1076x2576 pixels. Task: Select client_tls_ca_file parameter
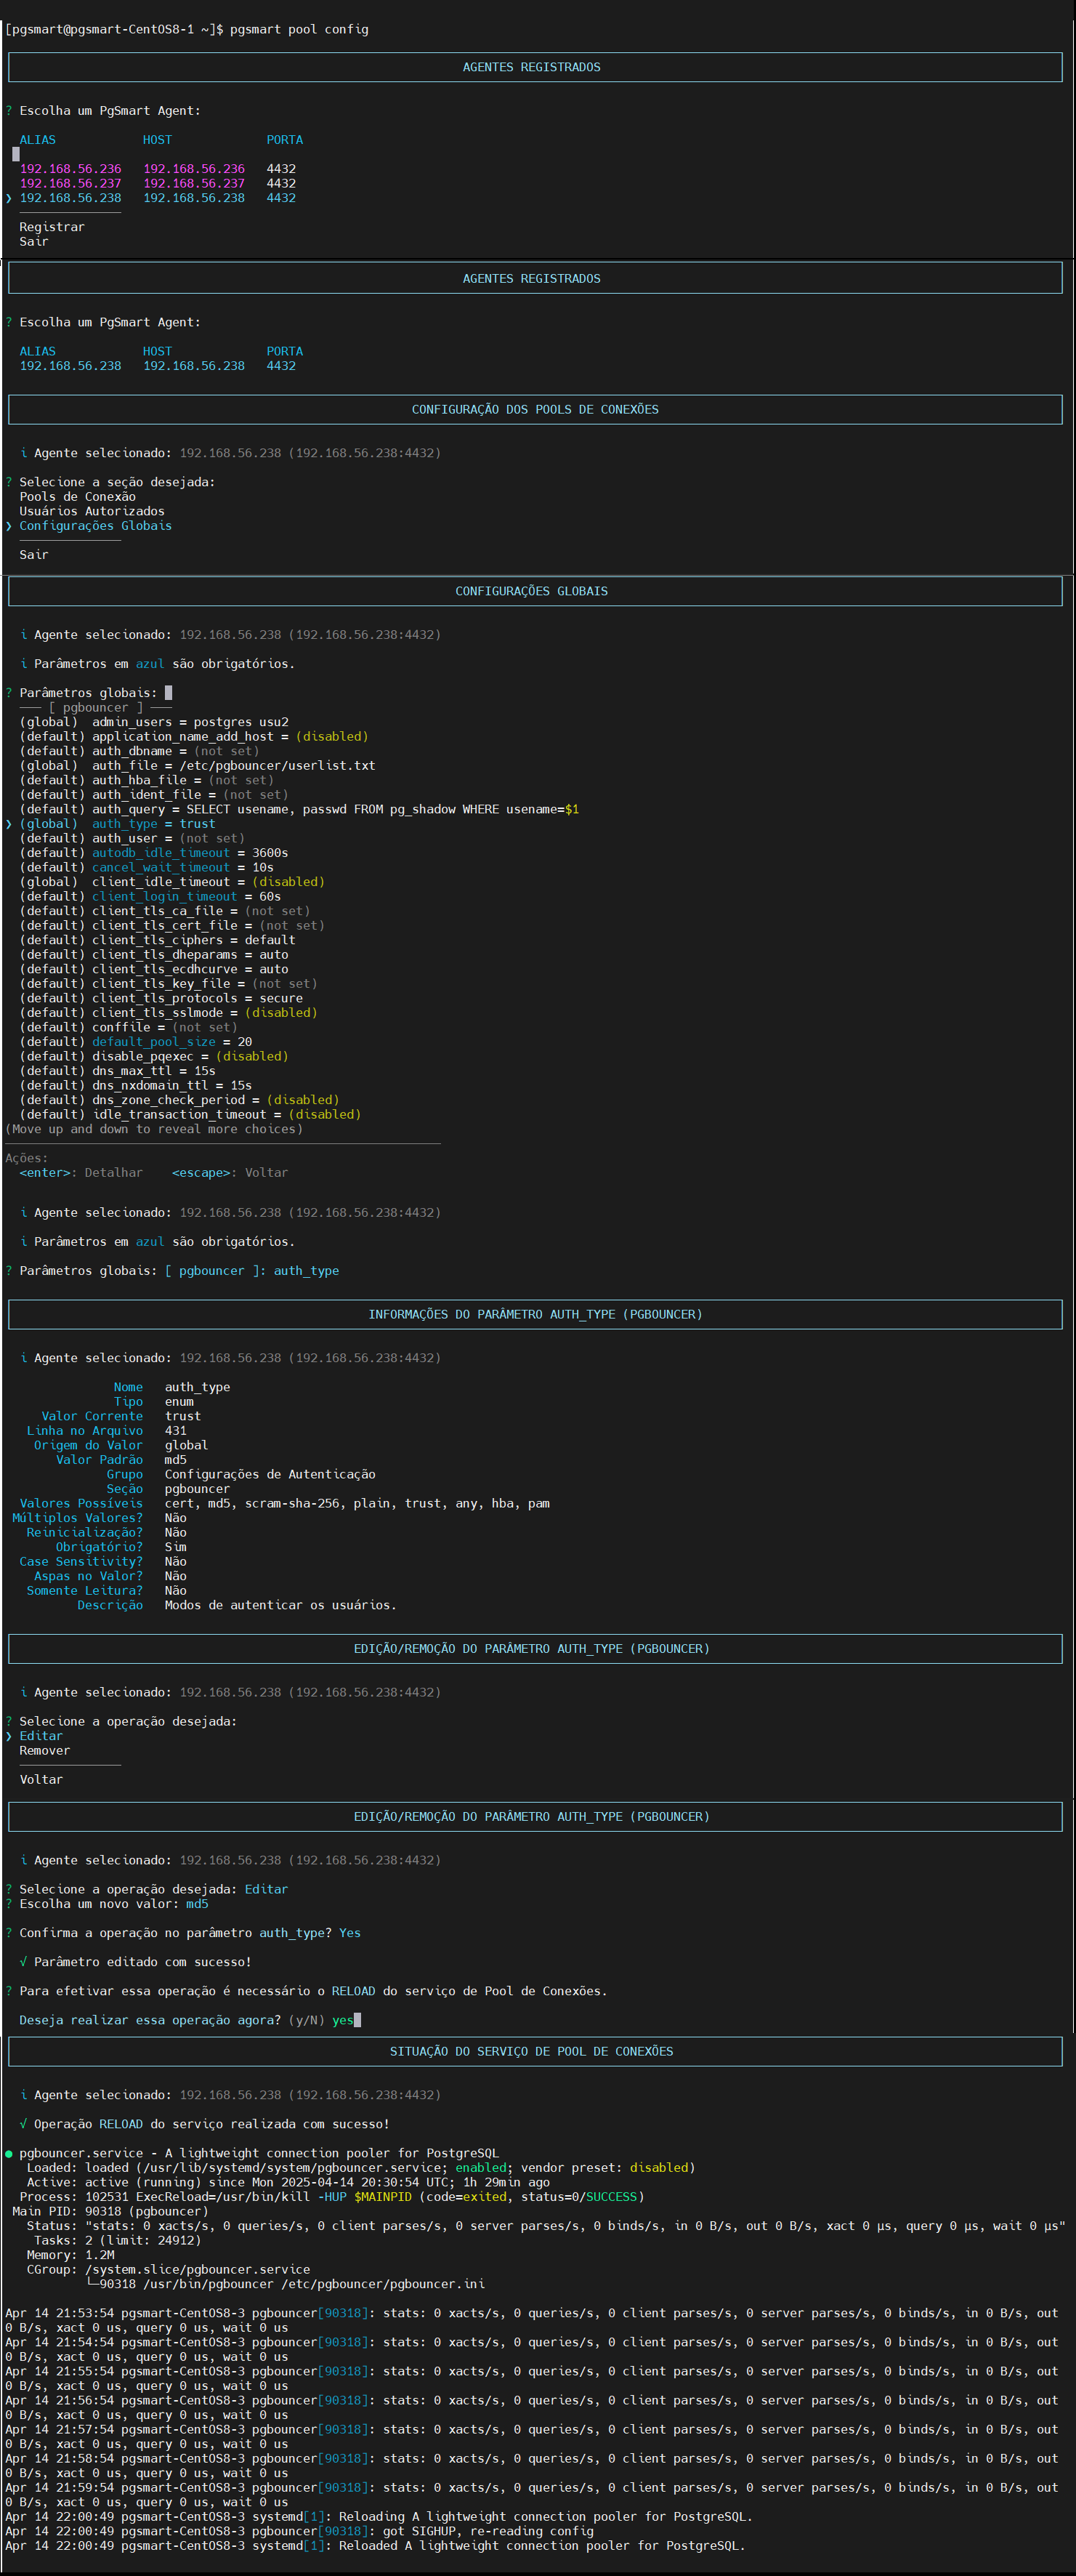pos(165,911)
